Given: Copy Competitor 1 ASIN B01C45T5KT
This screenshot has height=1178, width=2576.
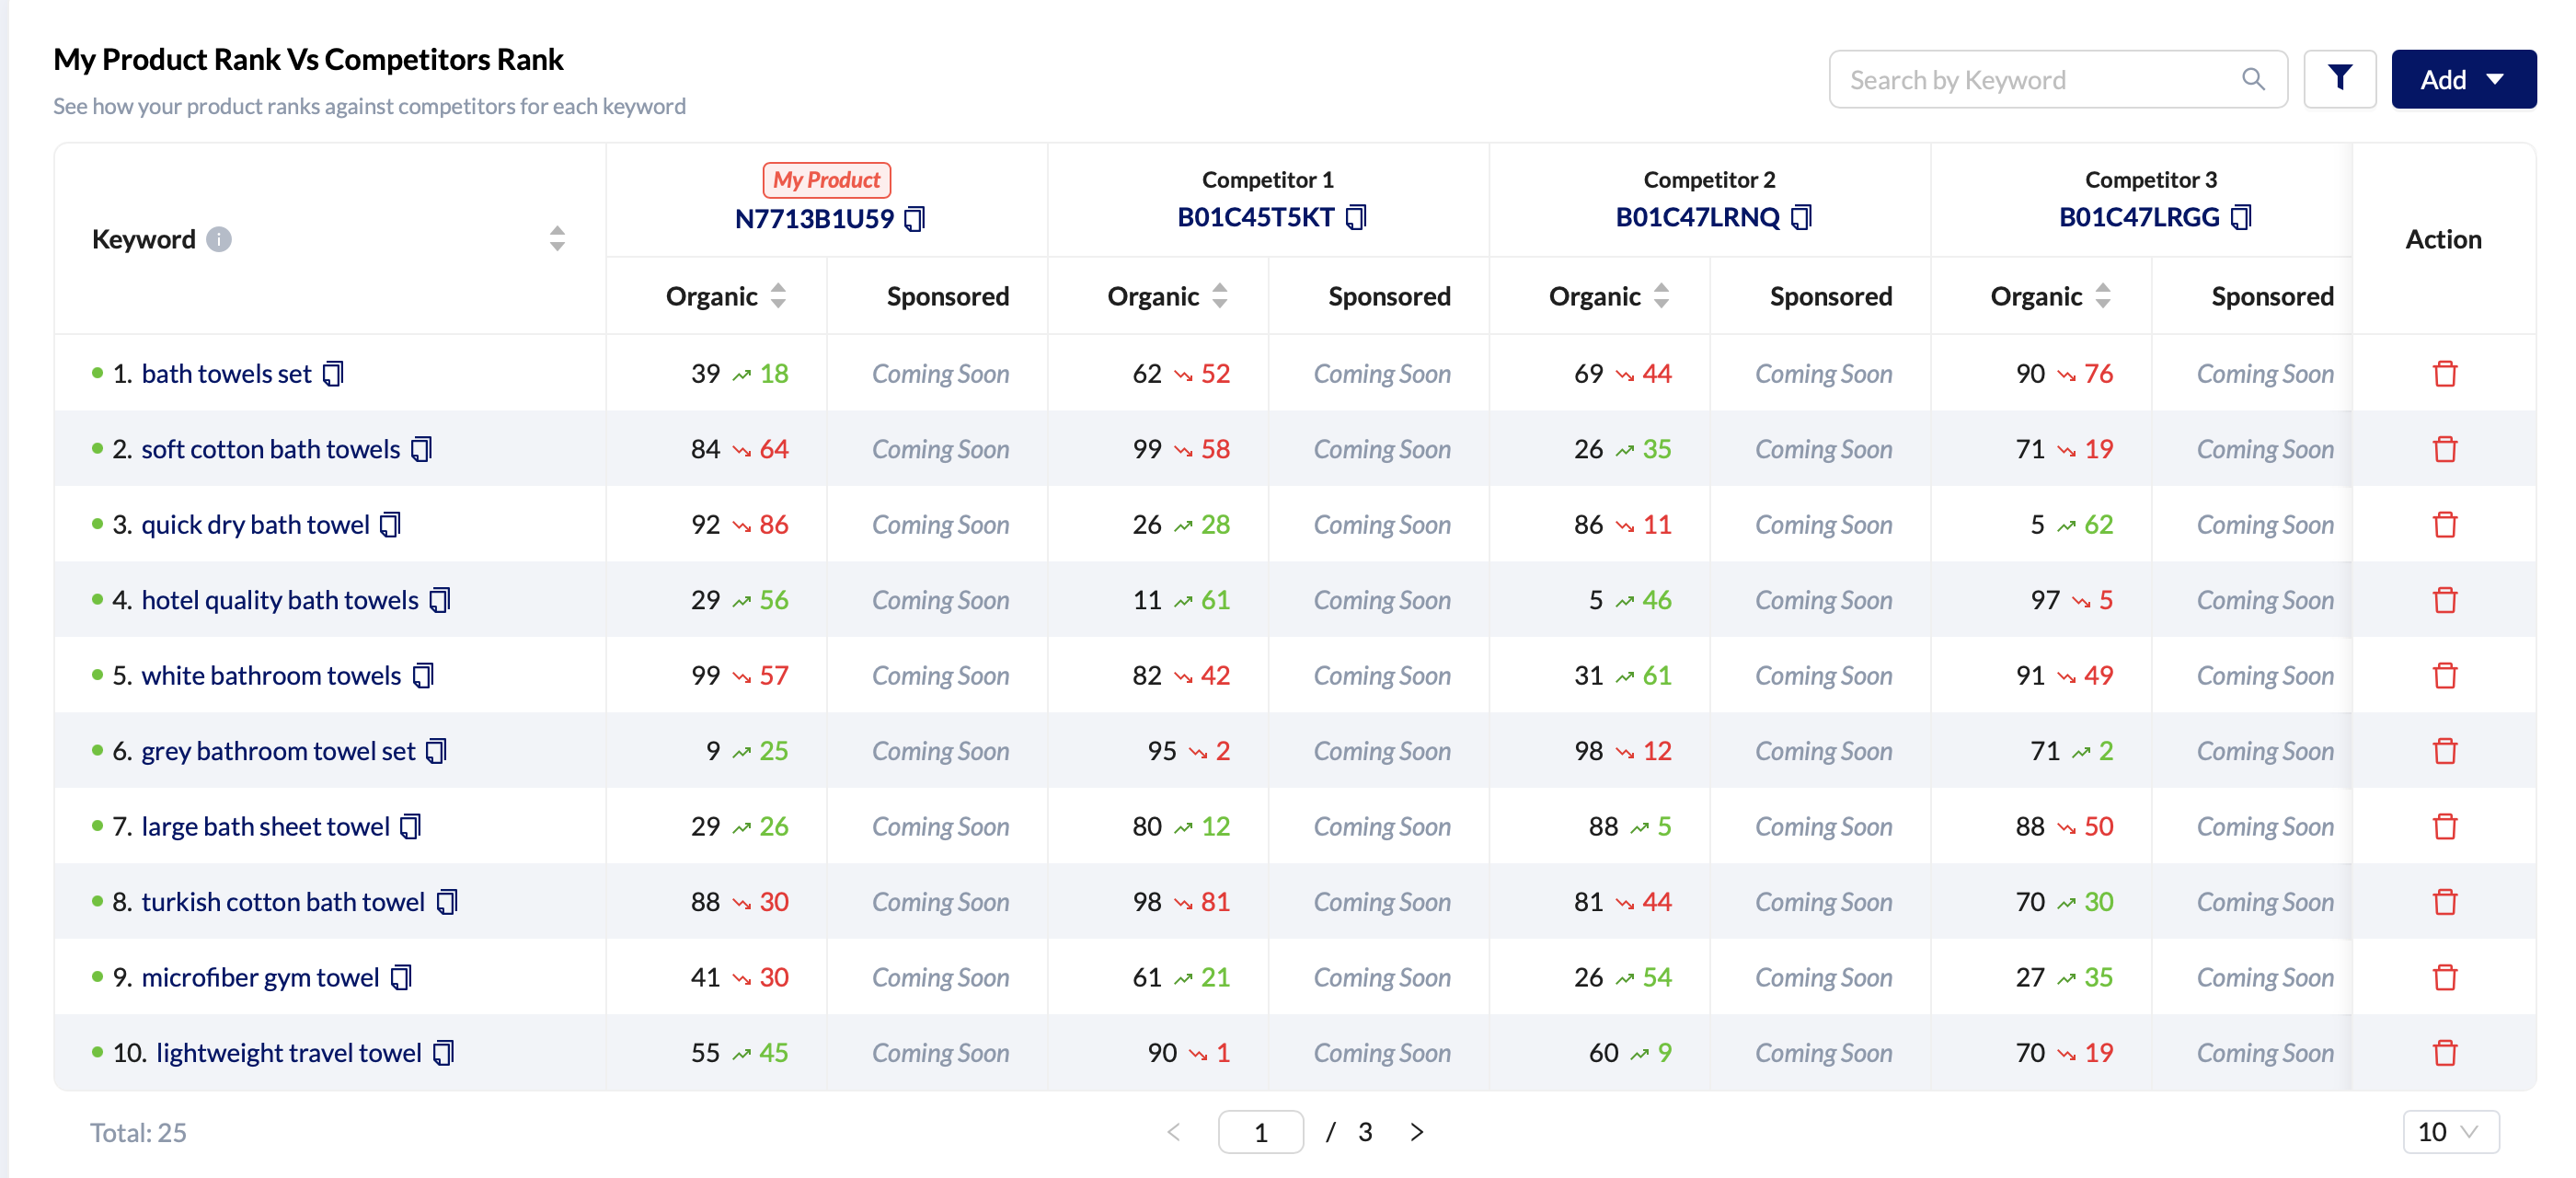Looking at the screenshot, I should [x=1356, y=217].
